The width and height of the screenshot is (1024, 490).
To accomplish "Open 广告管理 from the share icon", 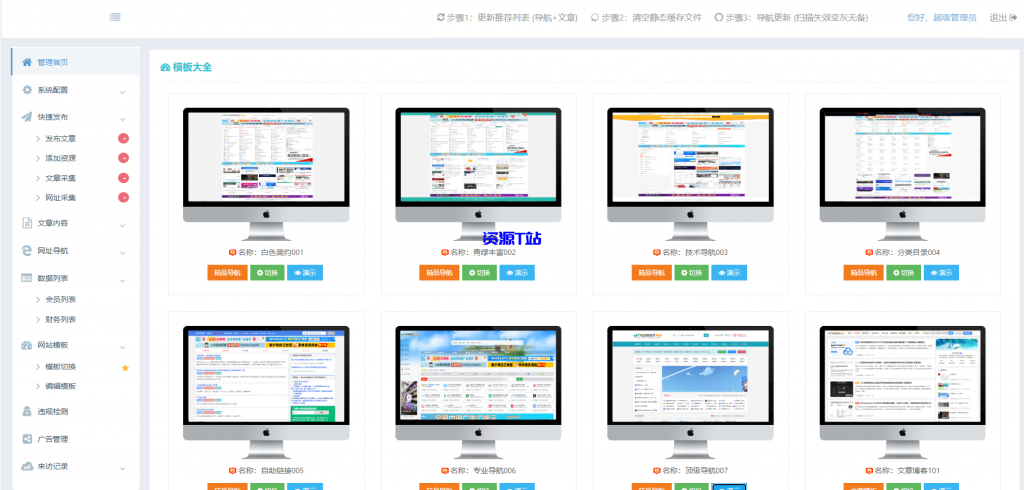I will point(27,439).
